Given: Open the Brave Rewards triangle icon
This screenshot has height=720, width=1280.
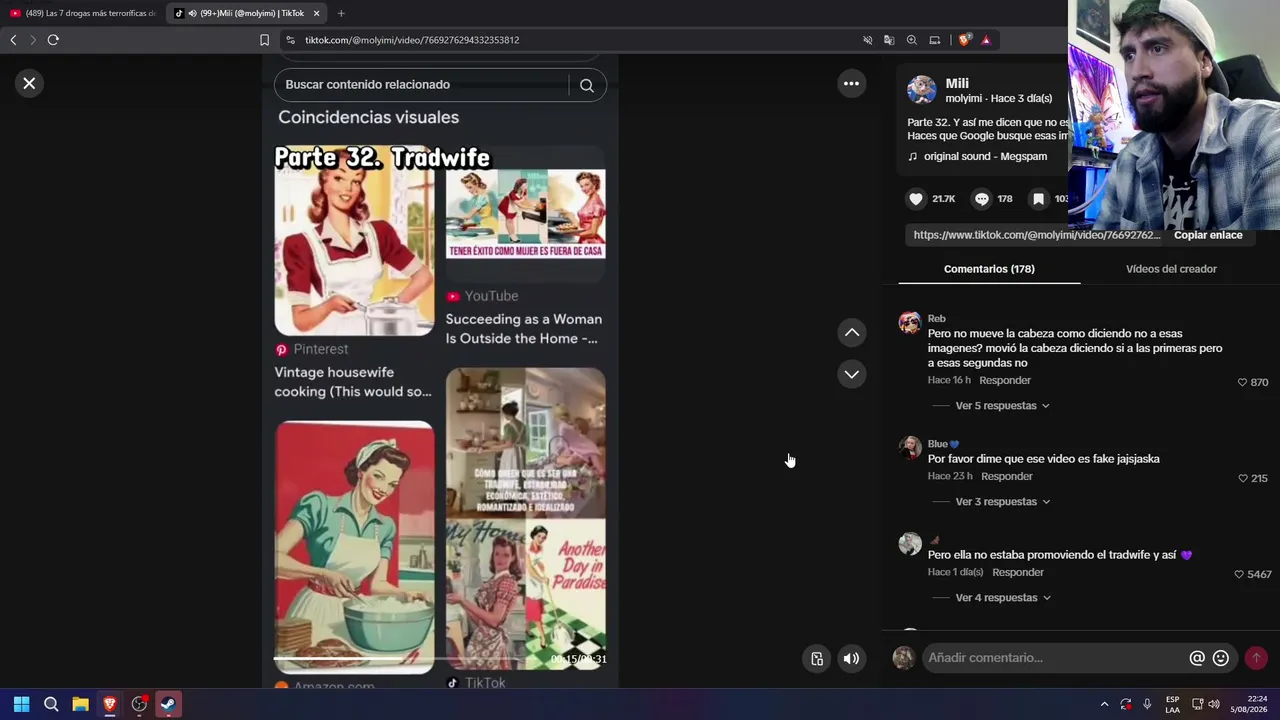Looking at the screenshot, I should click(x=986, y=40).
